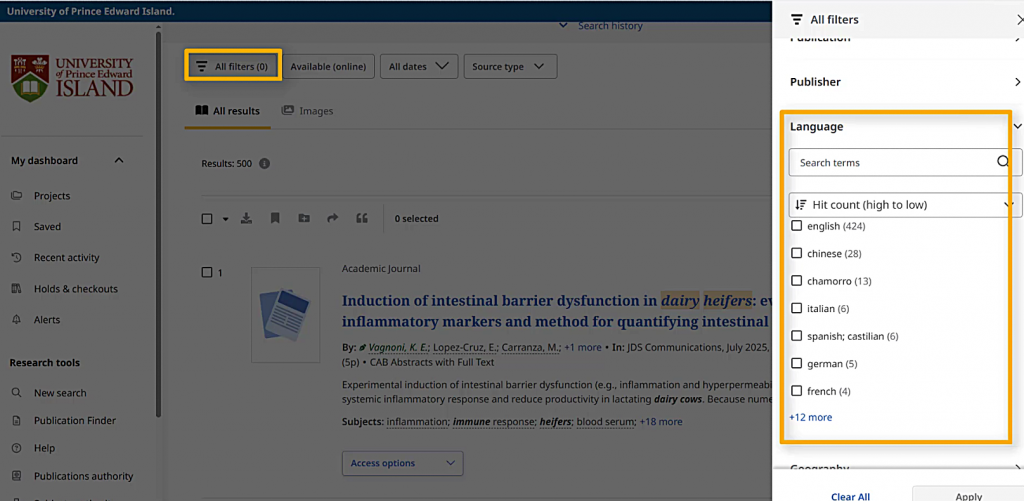Select result 1 checkbox

coord(207,272)
